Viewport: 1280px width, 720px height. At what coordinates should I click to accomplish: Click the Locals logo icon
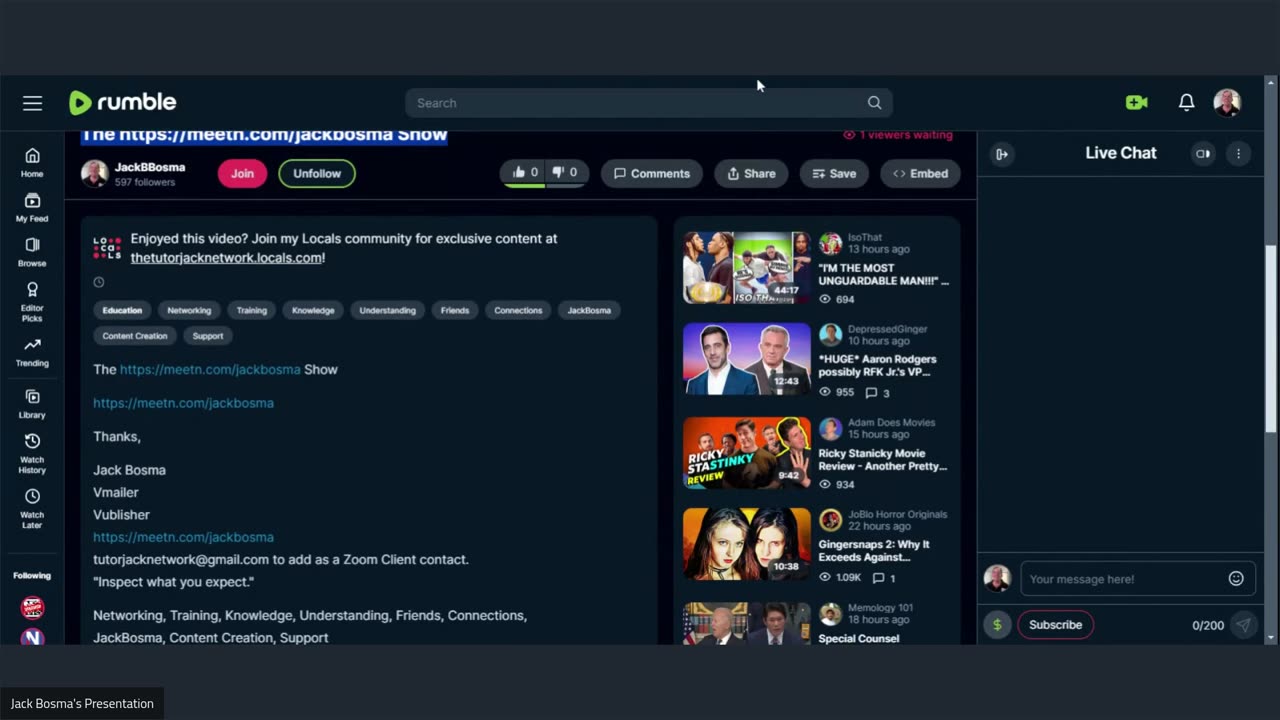click(x=107, y=247)
